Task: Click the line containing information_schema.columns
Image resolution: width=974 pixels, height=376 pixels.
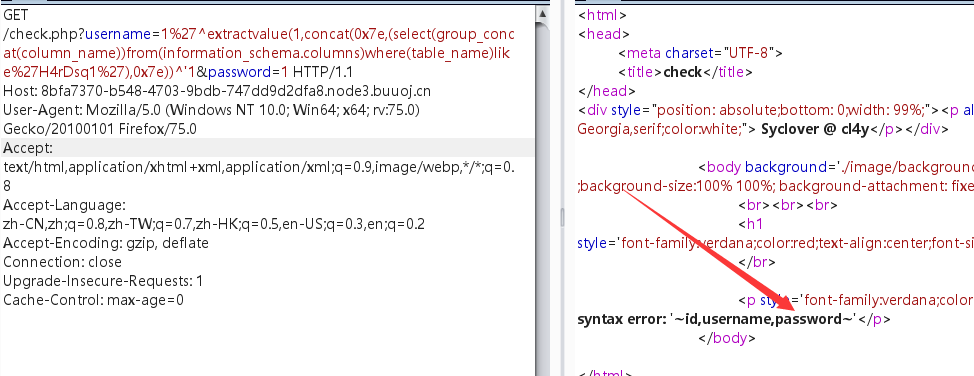Action: [258, 53]
